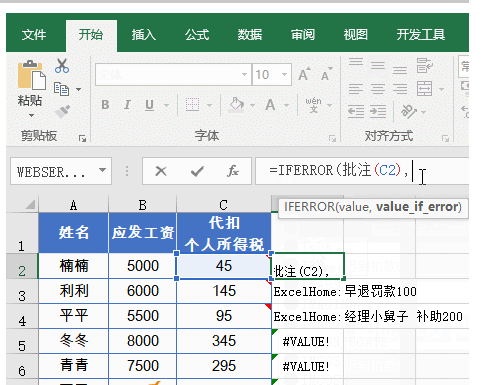Switch to the 开始 tab
The height and width of the screenshot is (385, 486).
(91, 35)
